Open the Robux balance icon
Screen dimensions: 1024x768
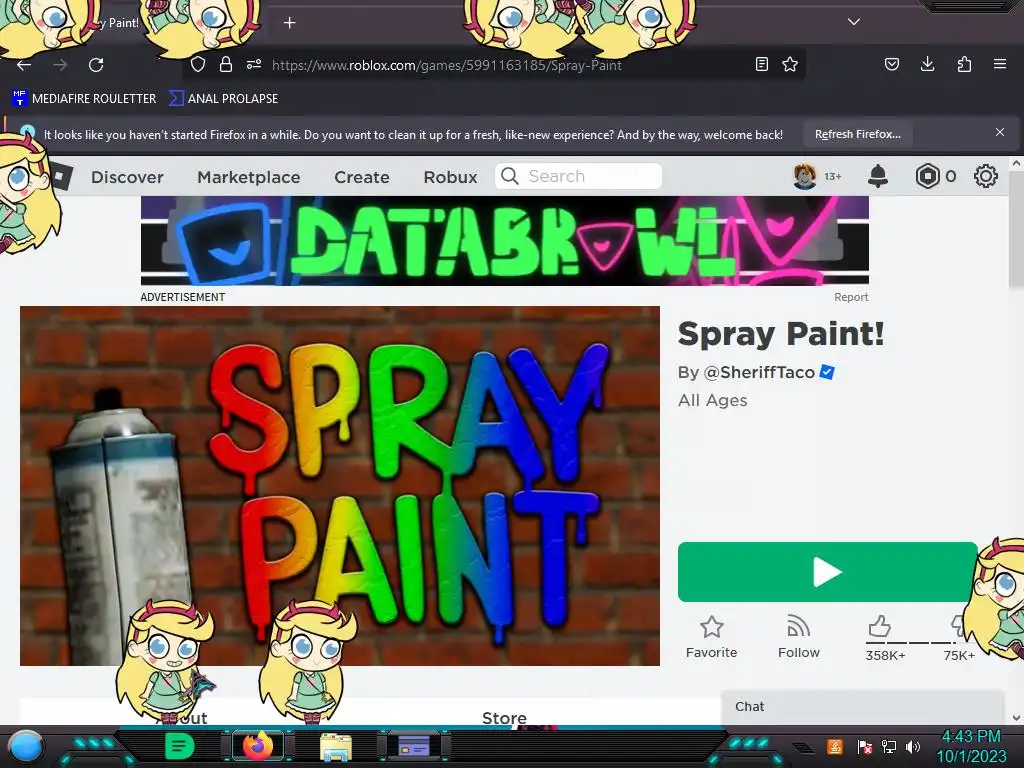[x=927, y=176]
